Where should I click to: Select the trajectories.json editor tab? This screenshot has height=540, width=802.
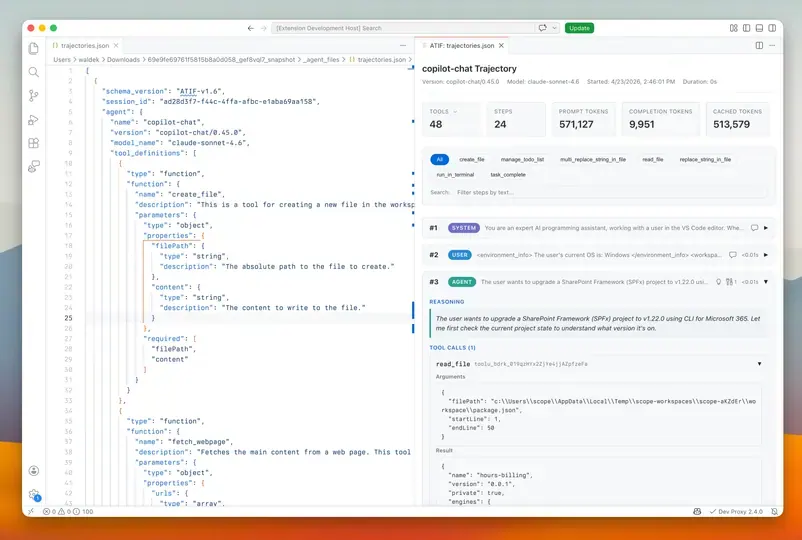coord(84,46)
